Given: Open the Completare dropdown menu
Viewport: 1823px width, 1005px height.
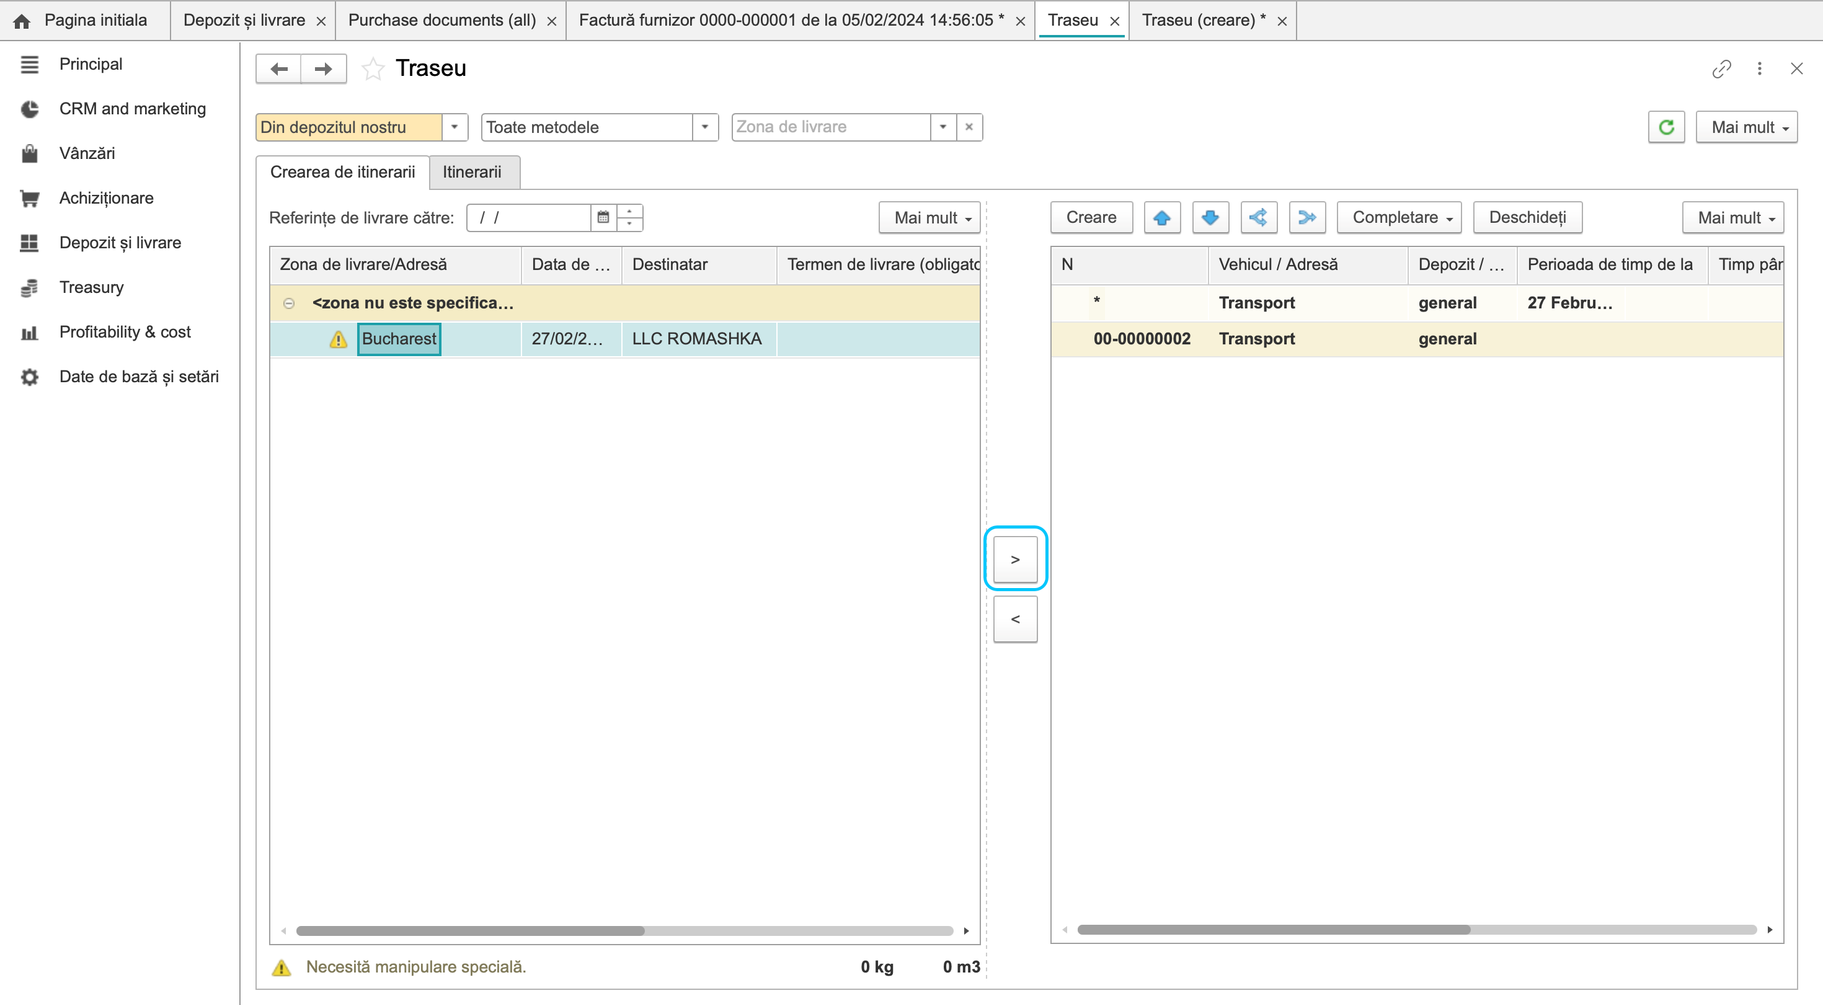Looking at the screenshot, I should [1399, 217].
